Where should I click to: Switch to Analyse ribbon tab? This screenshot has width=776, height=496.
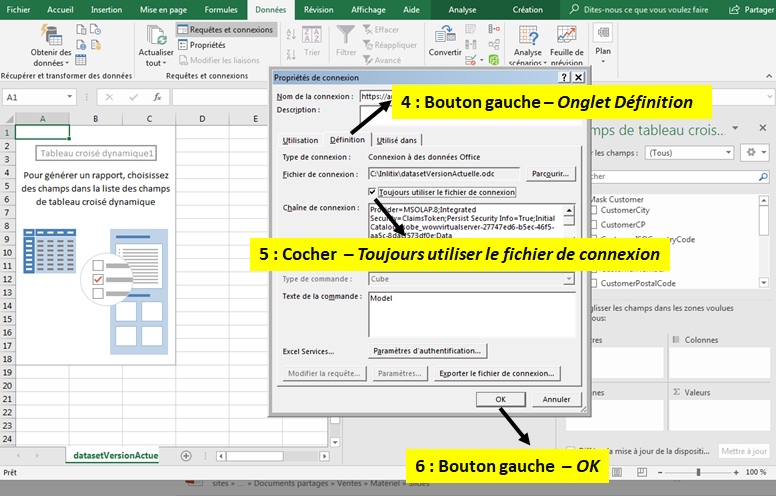point(462,9)
